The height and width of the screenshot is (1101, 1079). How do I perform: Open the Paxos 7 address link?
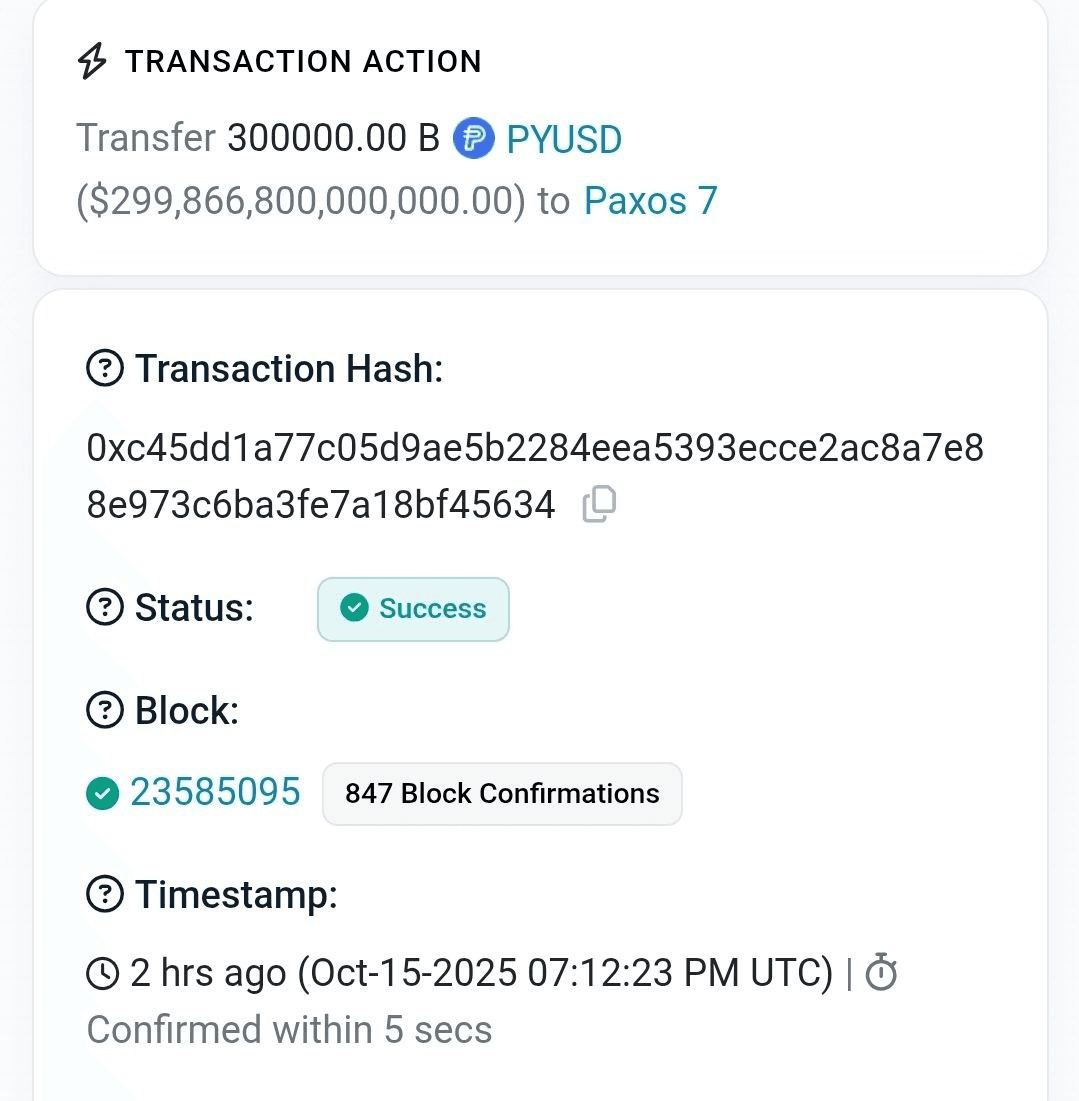650,201
